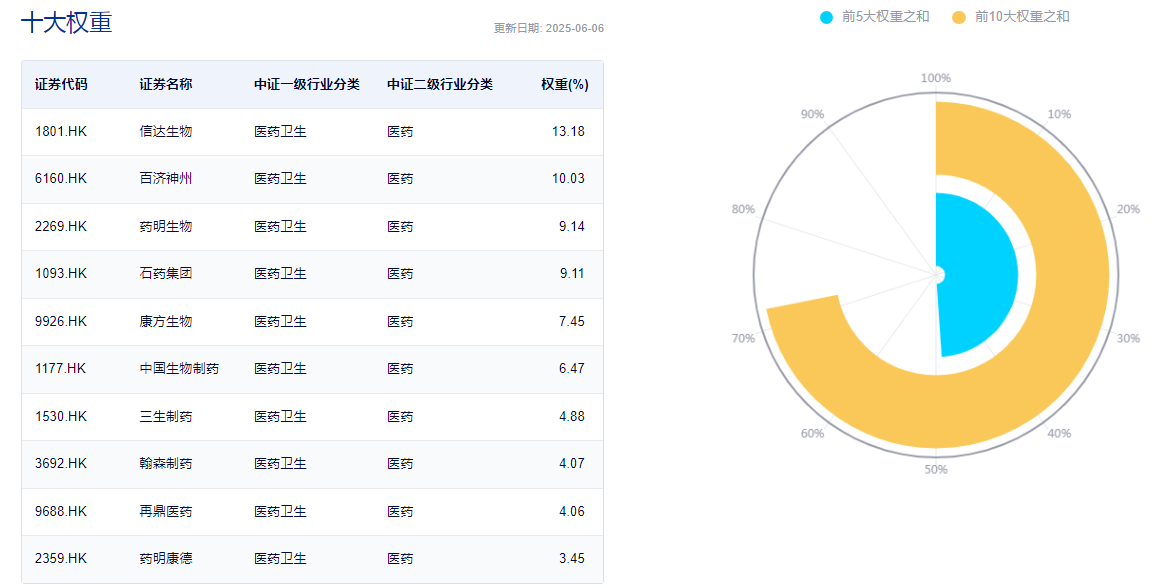Open the 1801.HK security code
The height and width of the screenshot is (588, 1153).
pyautogui.click(x=61, y=132)
